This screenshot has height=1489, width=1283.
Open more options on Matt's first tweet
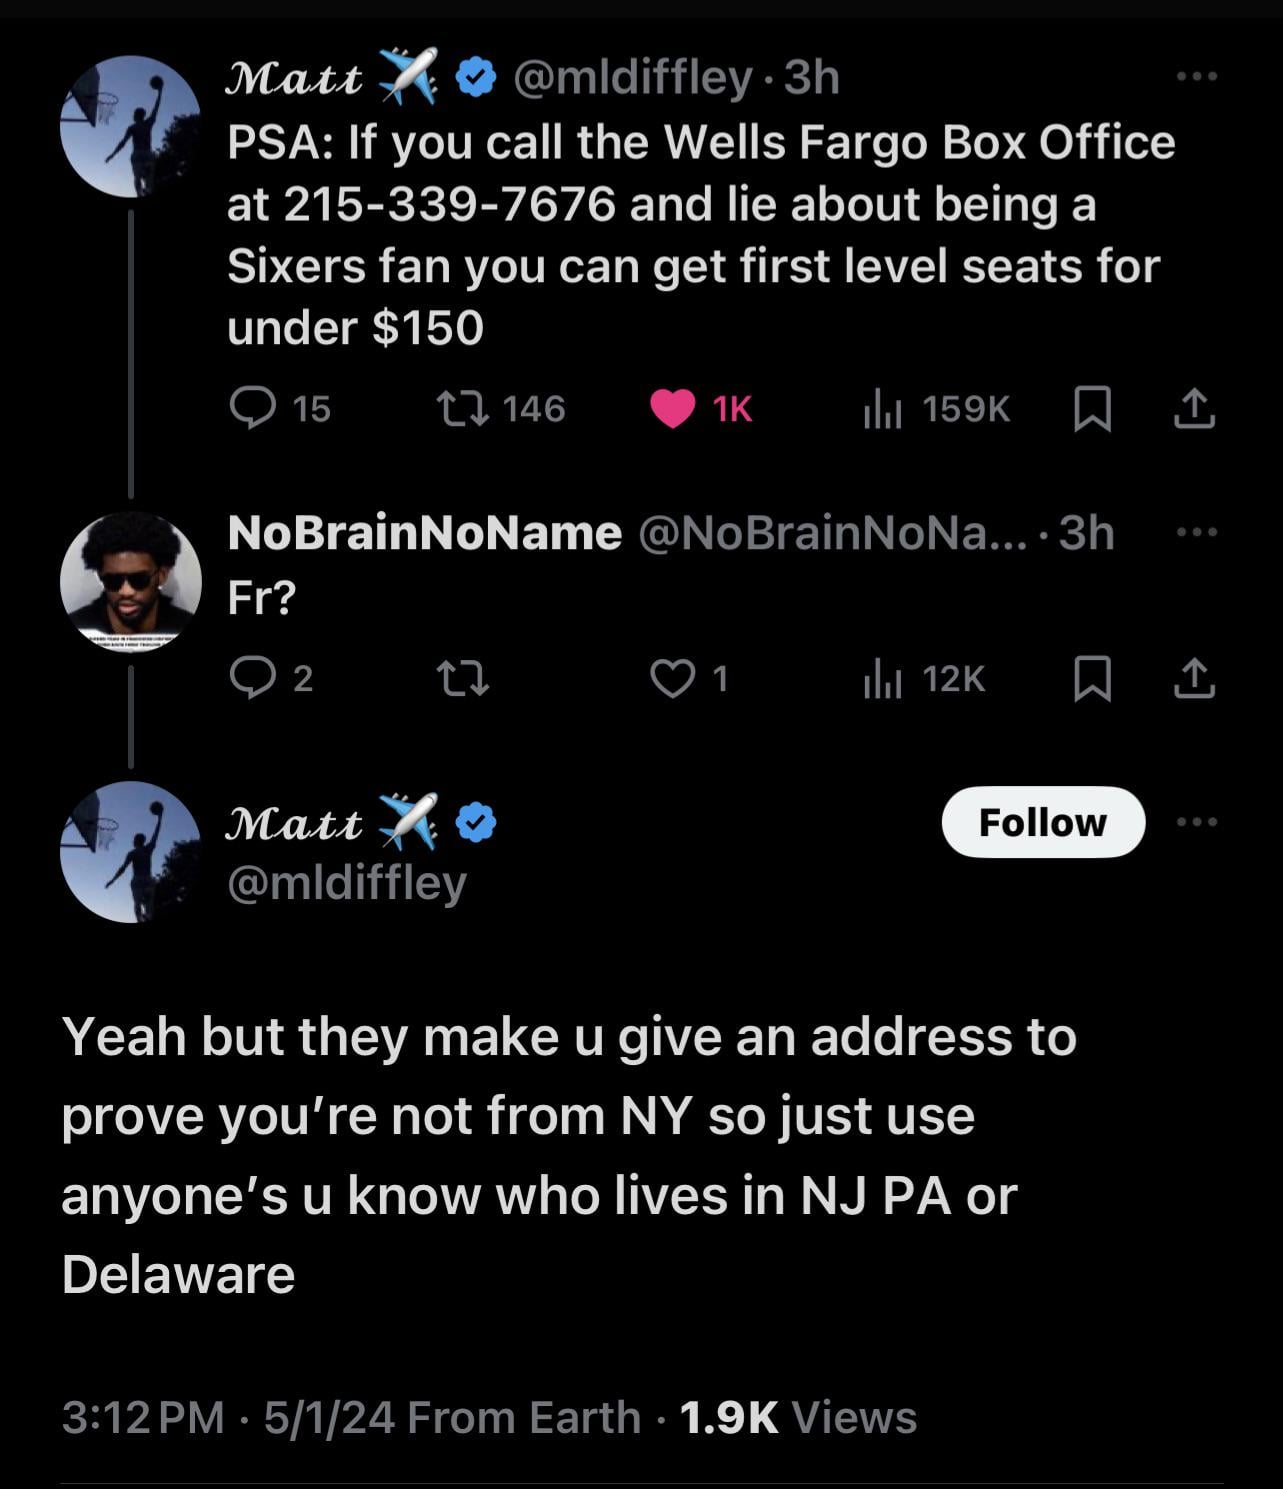coord(1196,76)
